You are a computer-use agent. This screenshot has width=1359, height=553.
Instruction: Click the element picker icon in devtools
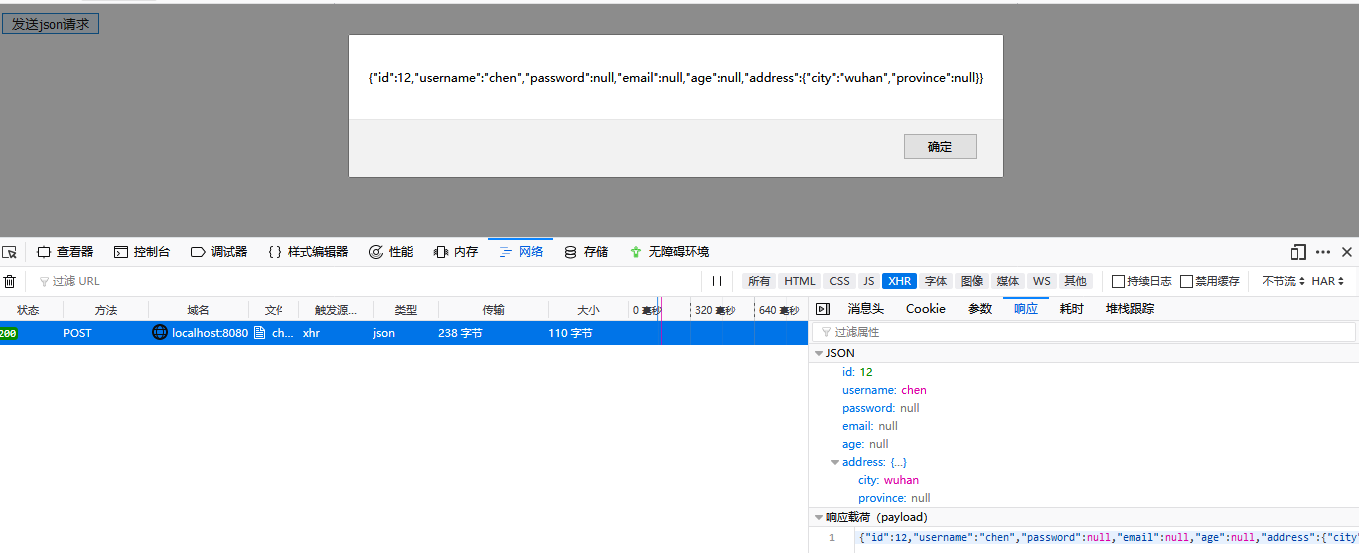coord(10,252)
